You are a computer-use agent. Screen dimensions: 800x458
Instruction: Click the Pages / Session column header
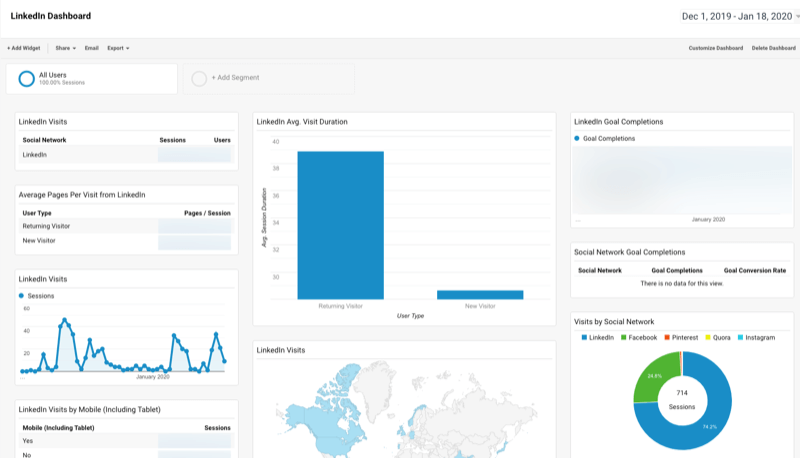click(x=207, y=213)
